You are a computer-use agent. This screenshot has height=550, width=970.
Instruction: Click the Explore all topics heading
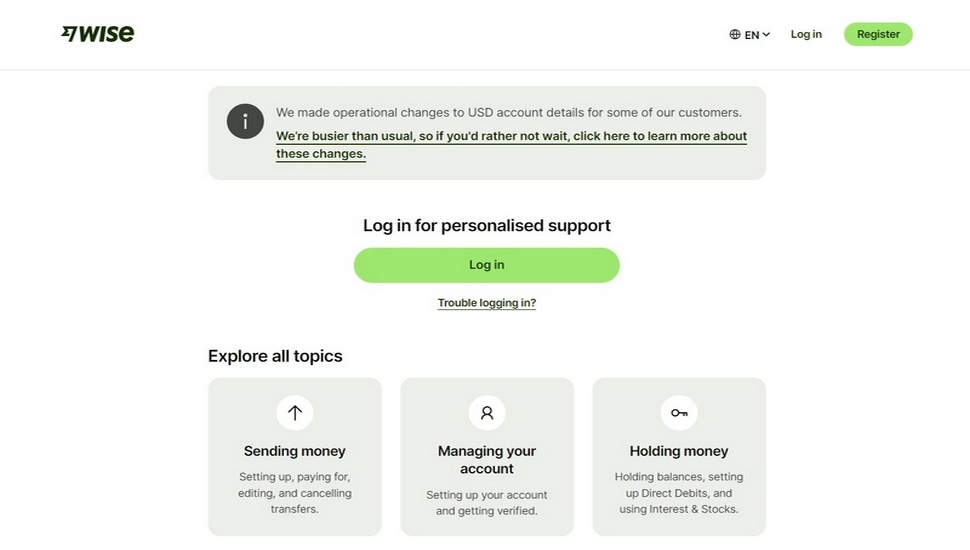click(275, 356)
